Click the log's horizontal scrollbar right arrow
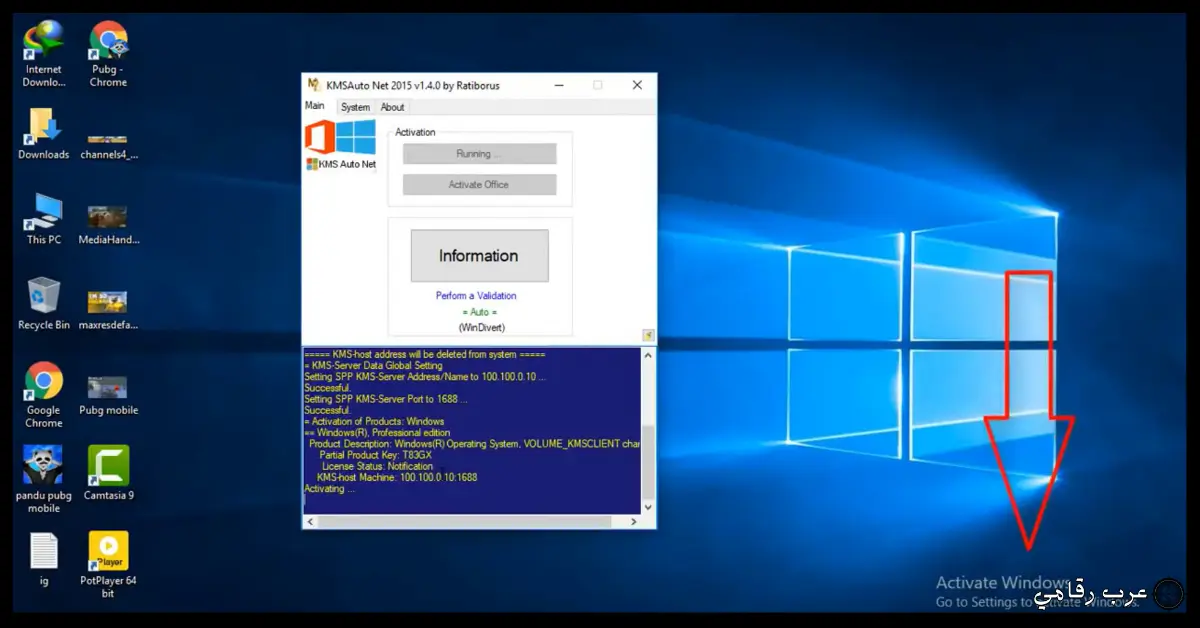The width and height of the screenshot is (1200, 628). (633, 522)
